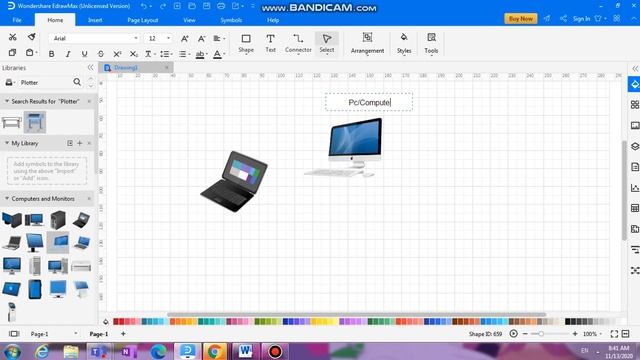
Task: Click the Sign In link
Action: point(581,19)
